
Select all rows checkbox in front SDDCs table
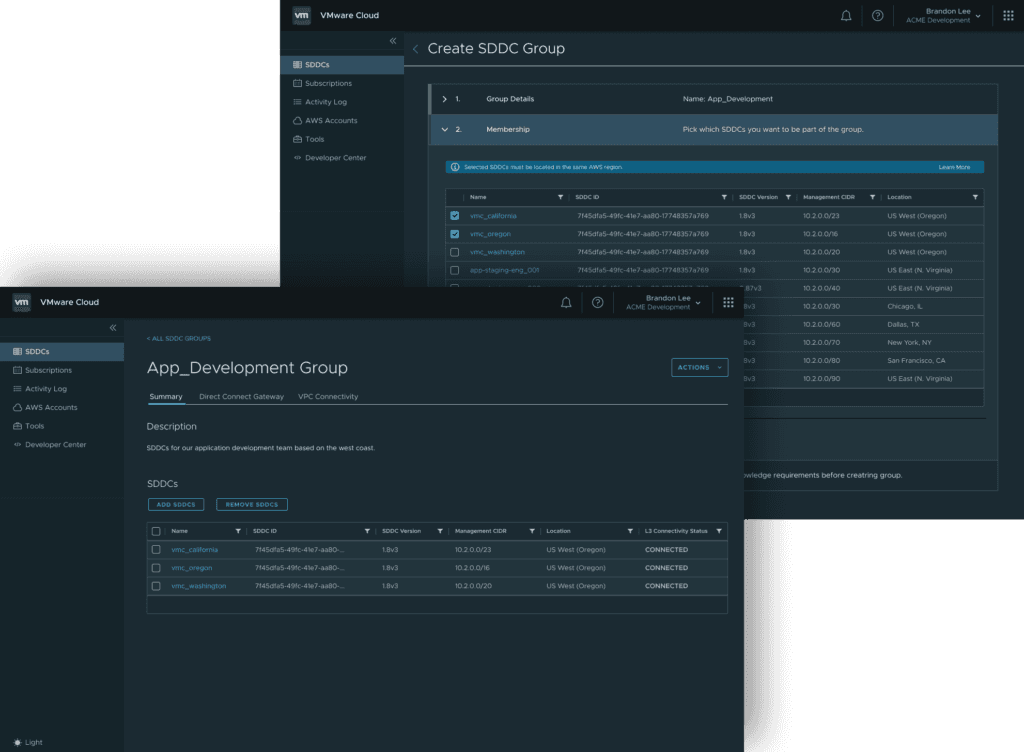point(156,531)
